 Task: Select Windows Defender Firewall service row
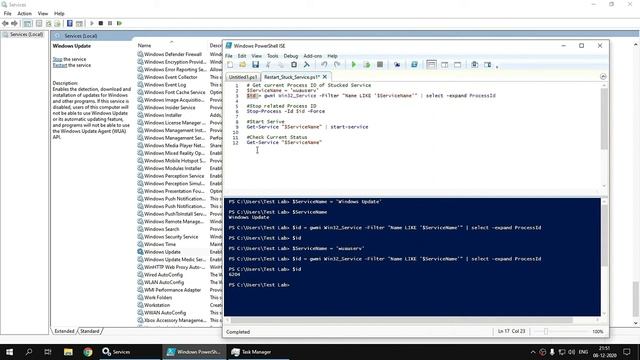click(173, 54)
